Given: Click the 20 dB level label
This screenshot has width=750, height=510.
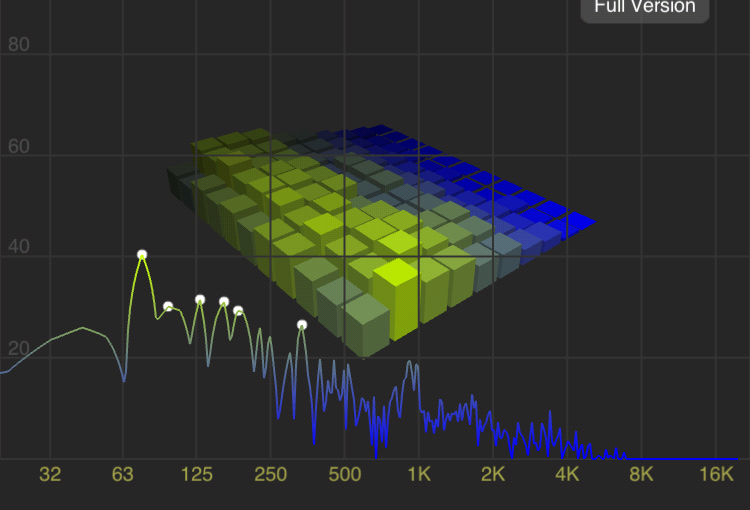Looking at the screenshot, I should tap(19, 349).
